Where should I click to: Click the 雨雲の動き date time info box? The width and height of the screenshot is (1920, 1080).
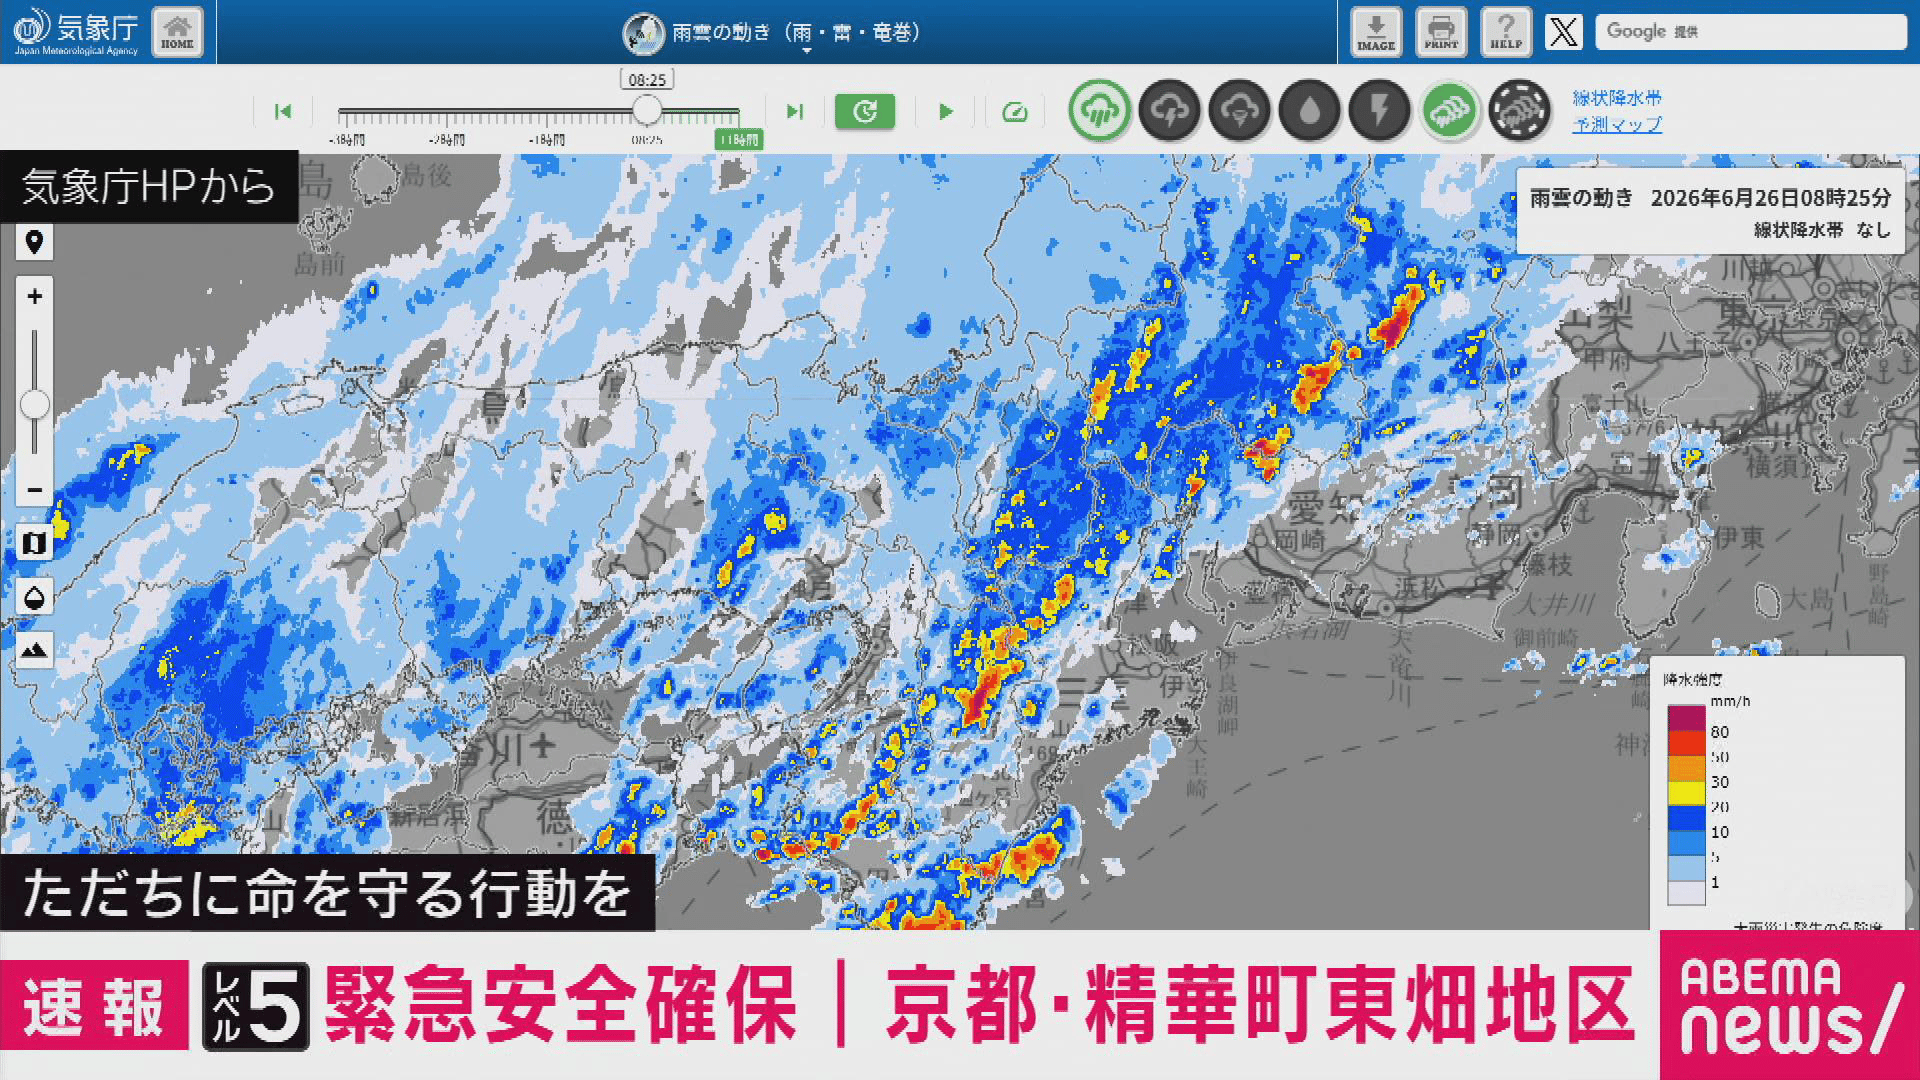1711,211
